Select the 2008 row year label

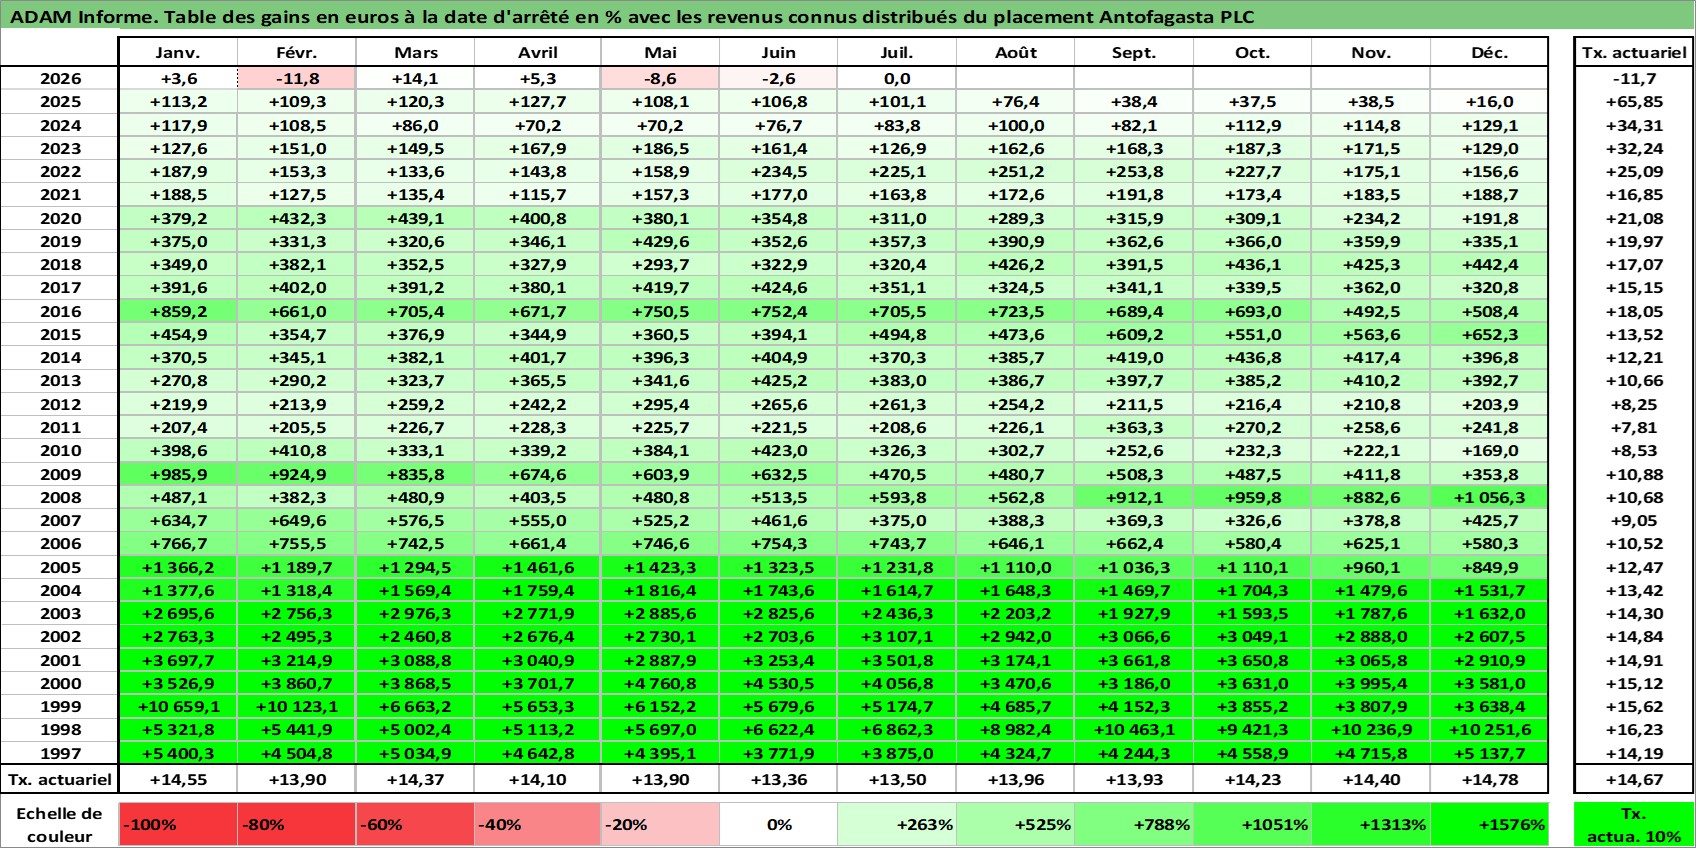tap(60, 497)
